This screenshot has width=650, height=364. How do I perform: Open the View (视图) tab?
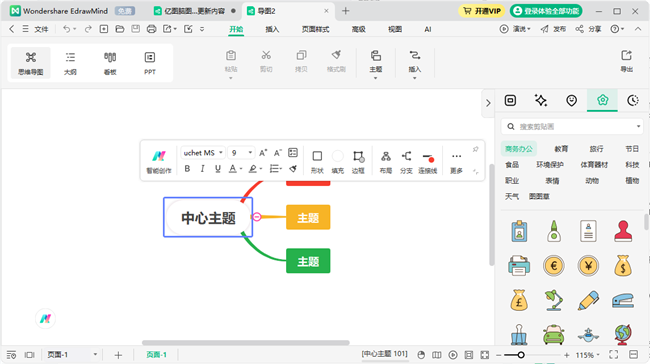point(395,29)
